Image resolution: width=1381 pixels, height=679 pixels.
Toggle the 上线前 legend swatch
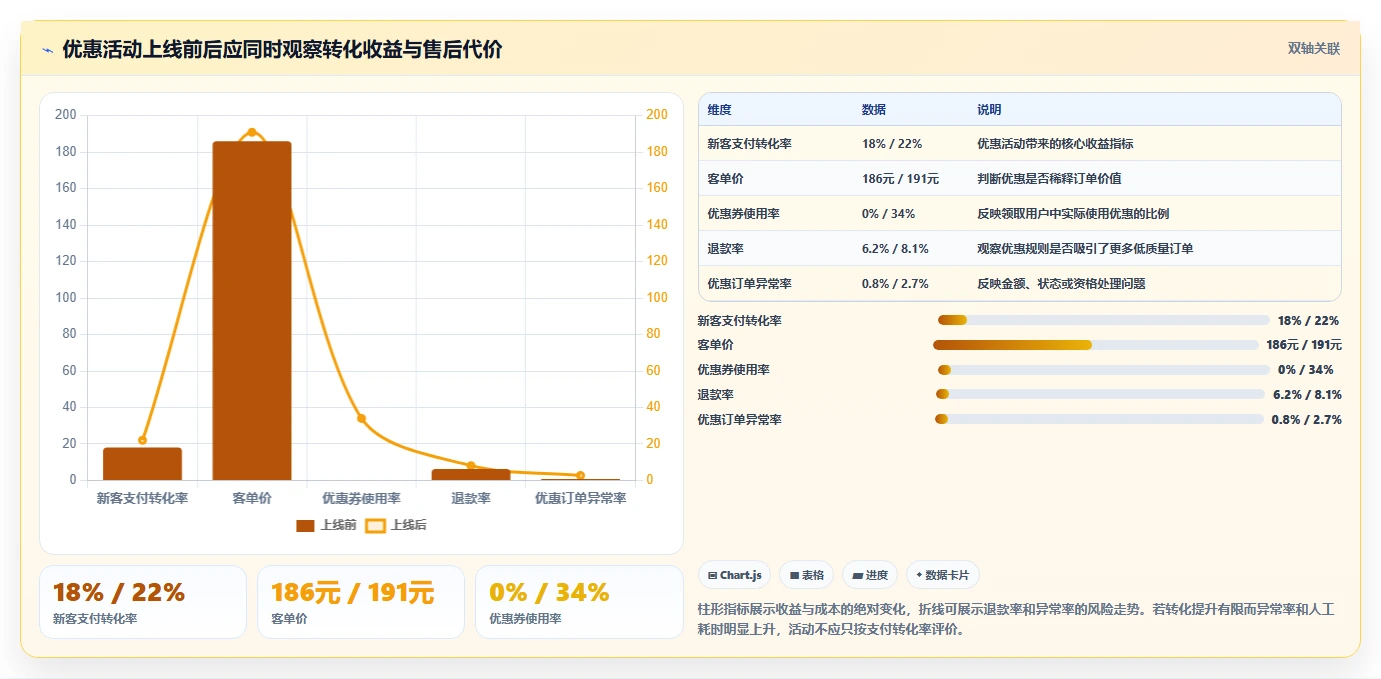305,525
